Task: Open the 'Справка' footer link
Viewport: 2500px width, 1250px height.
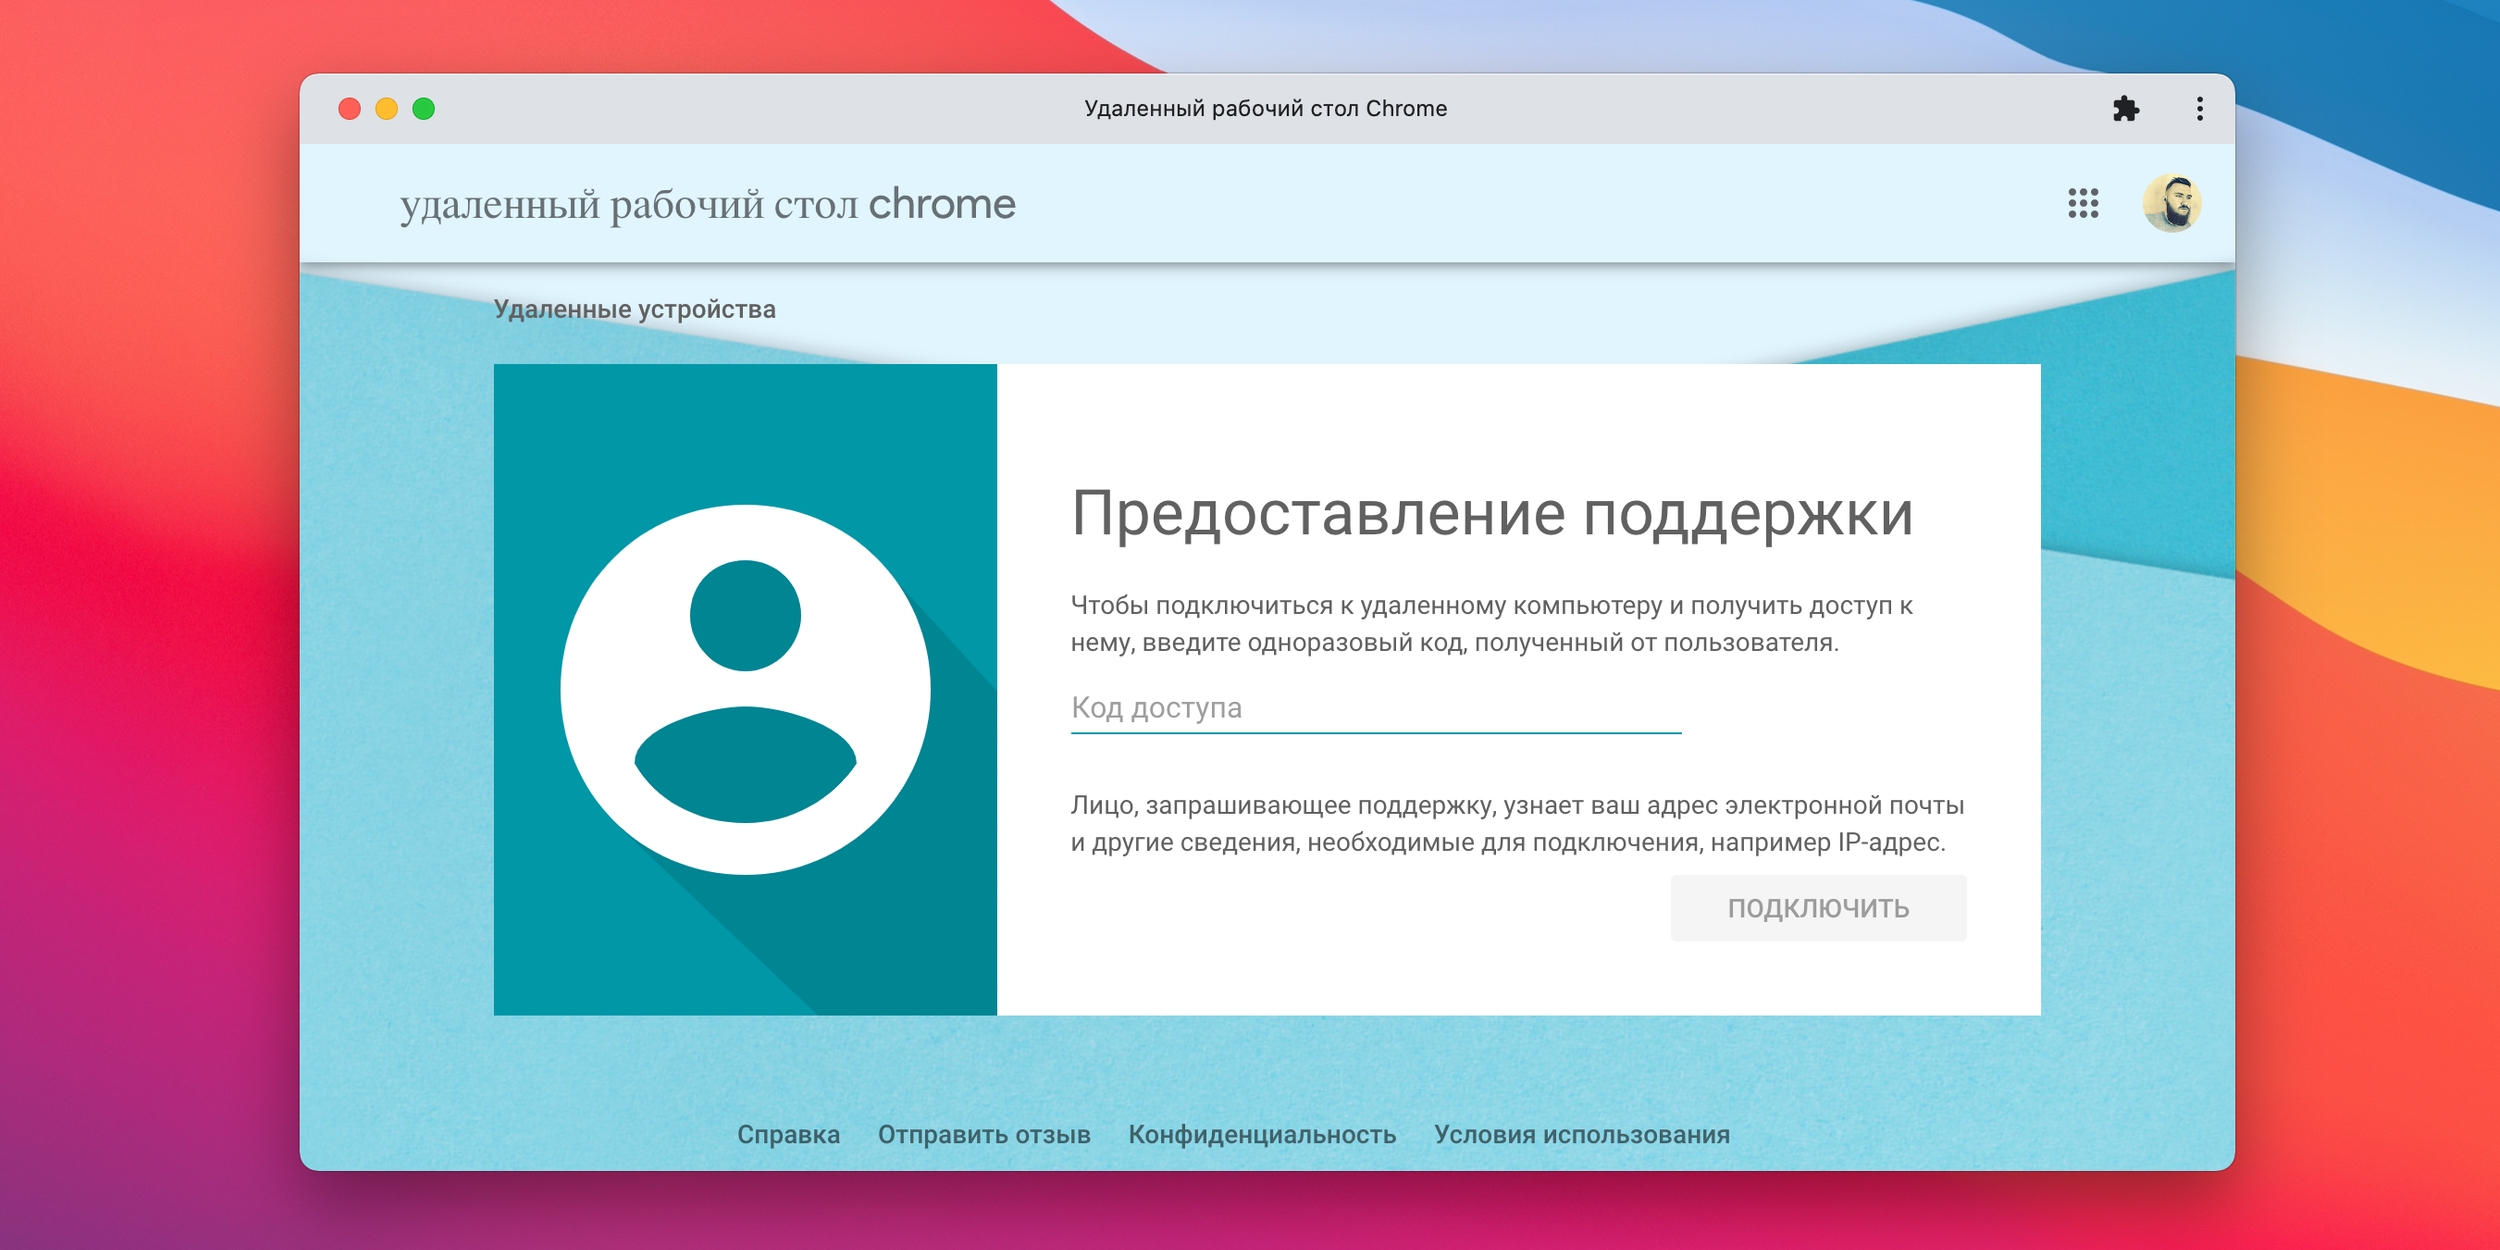Action: tap(788, 1134)
